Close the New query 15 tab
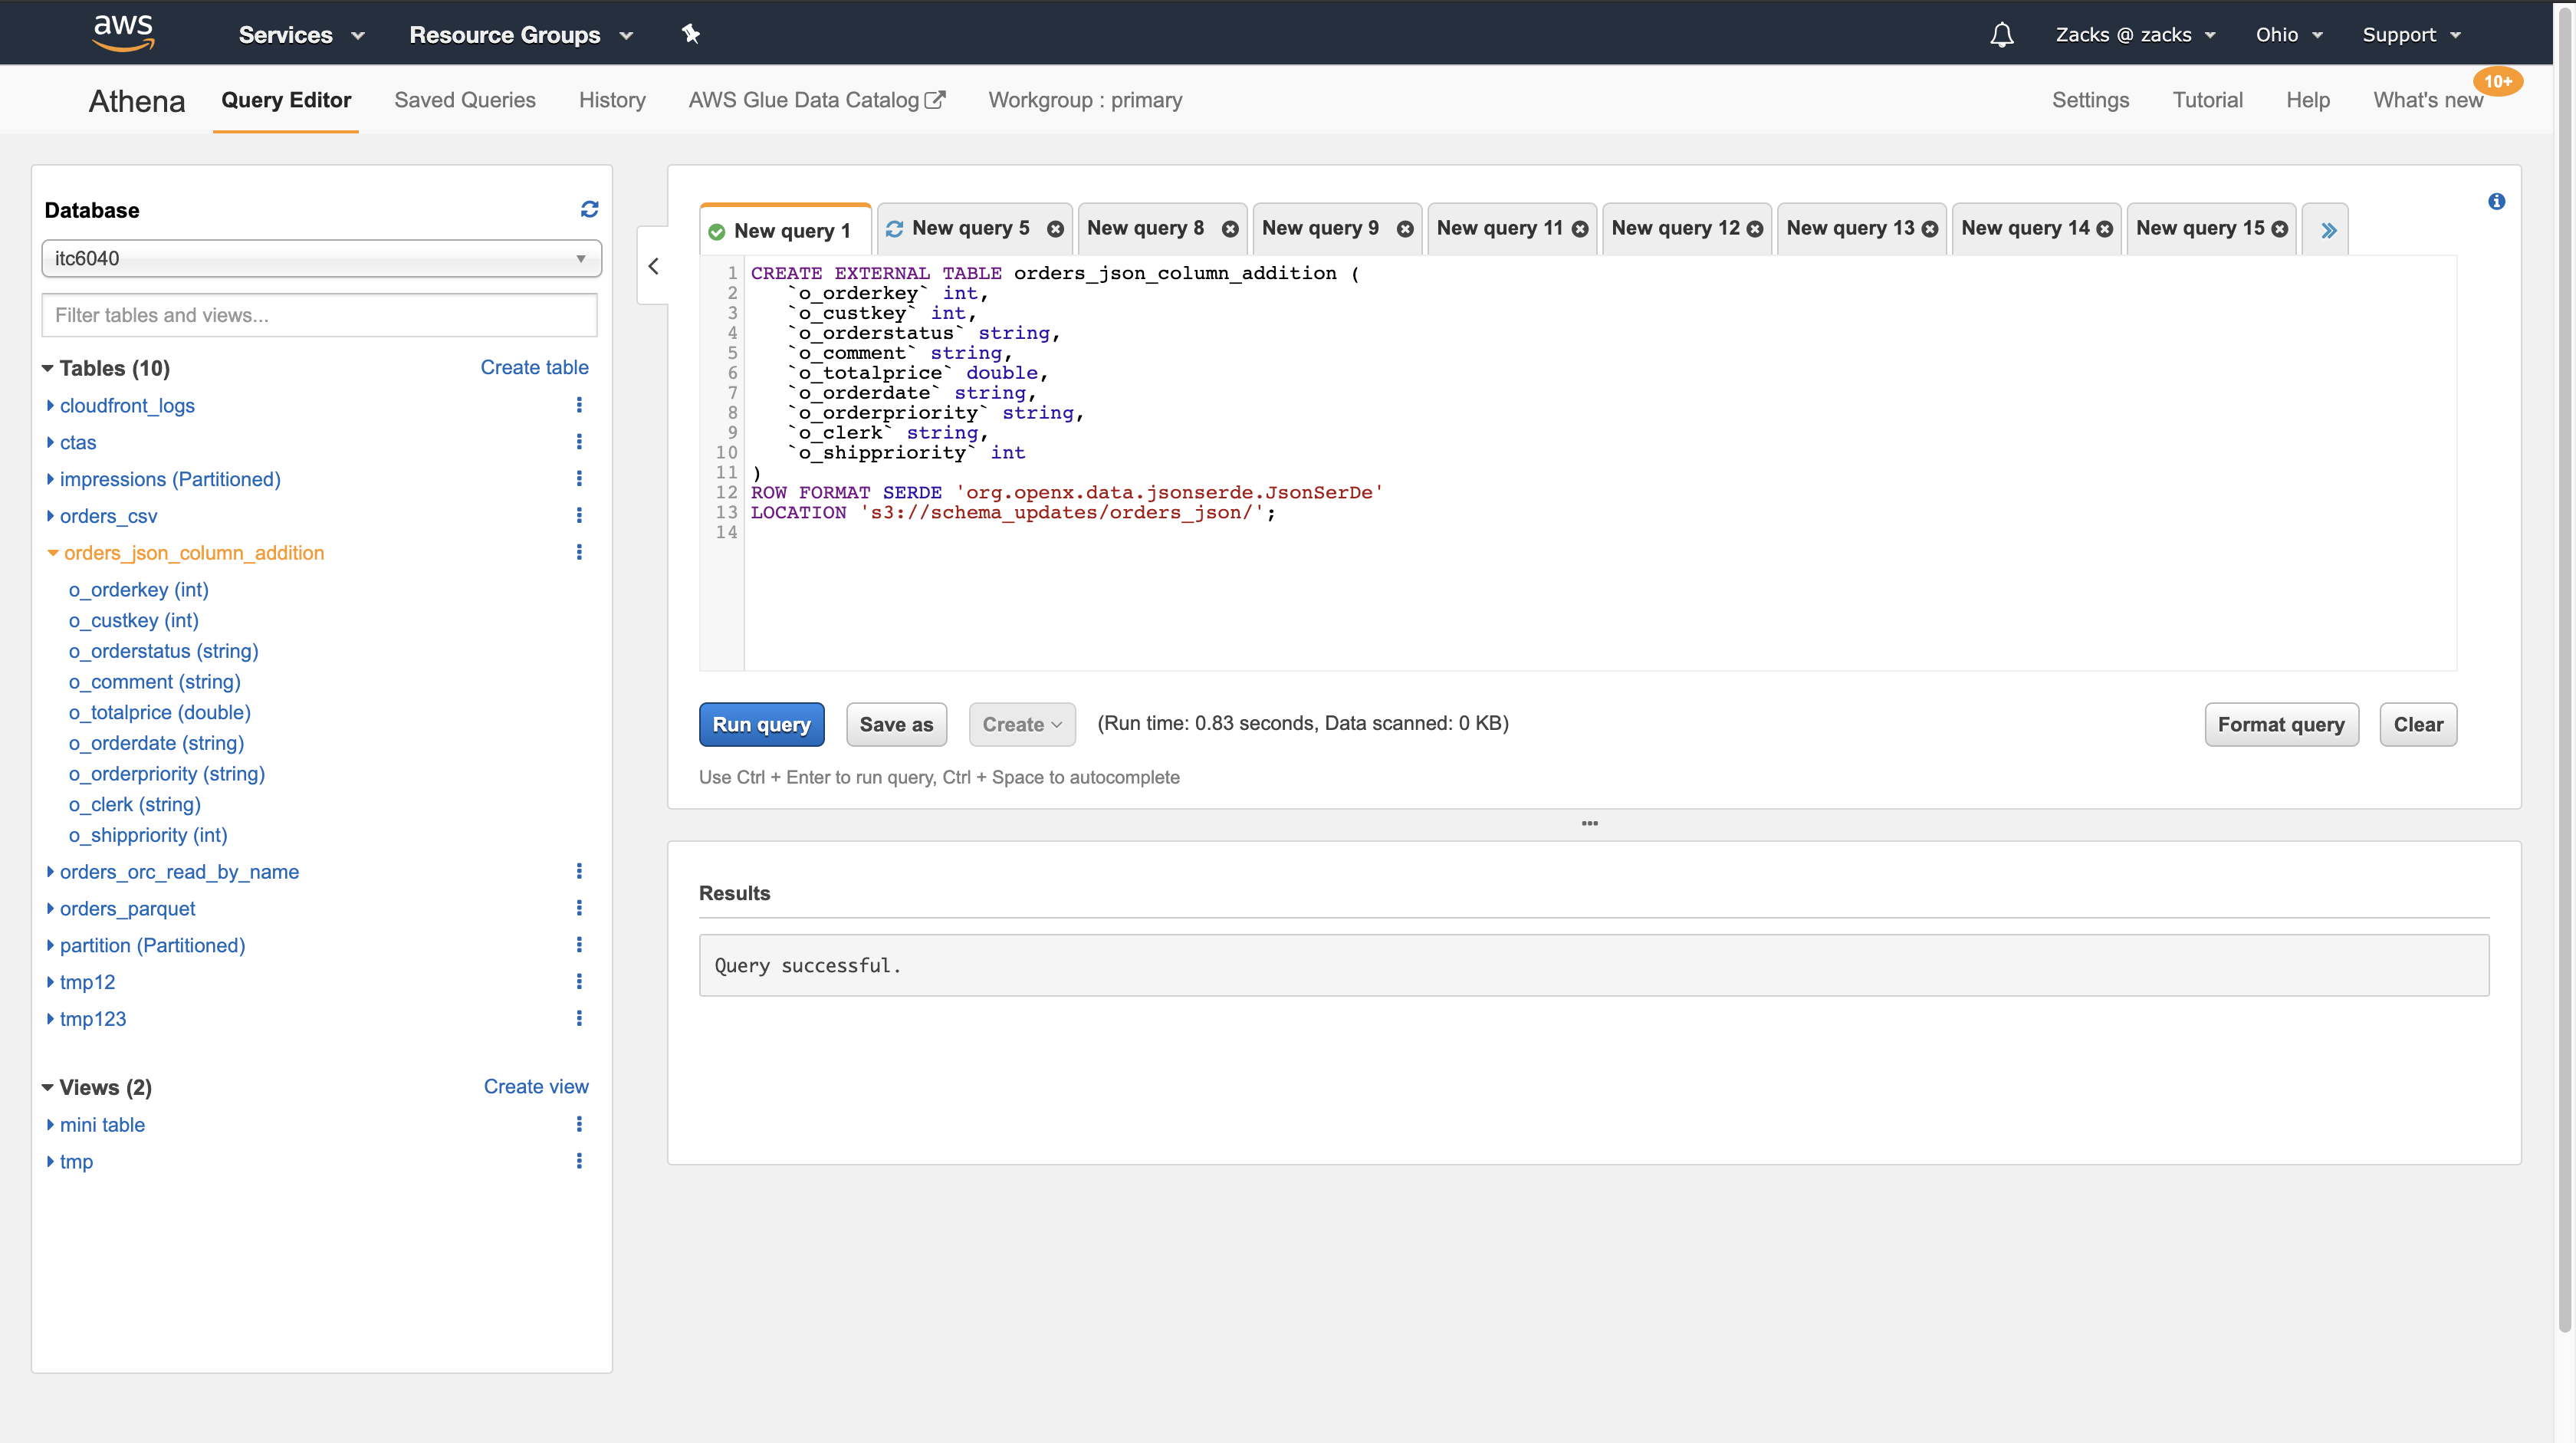This screenshot has height=1443, width=2576. point(2279,229)
